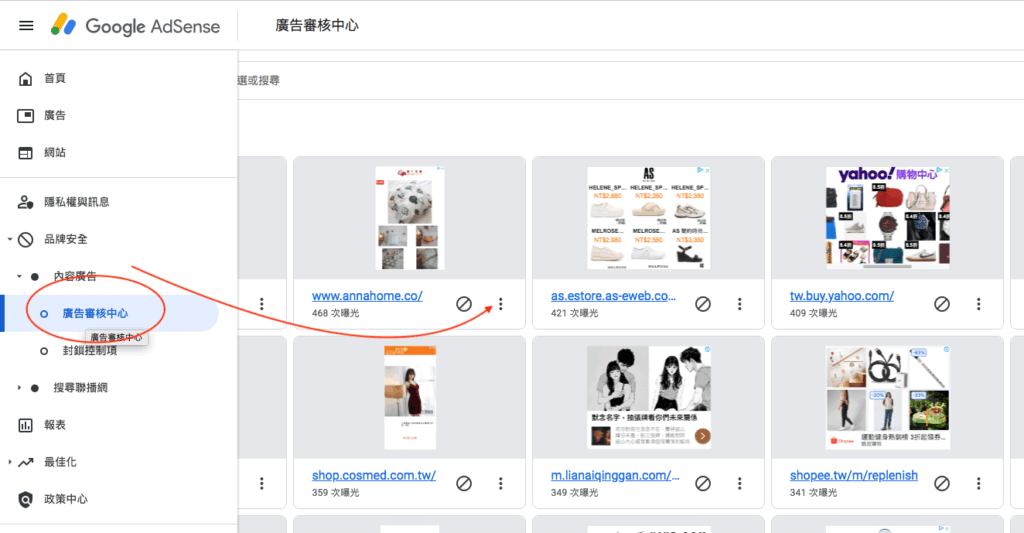
Task: Collapse the 內容廣告 tree item
Action: coord(19,276)
